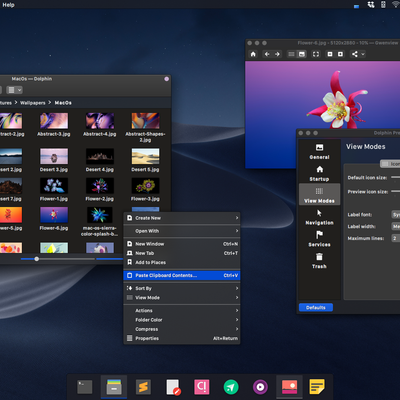The height and width of the screenshot is (400, 400).
Task: Choose New Window from context menu
Action: (182, 244)
